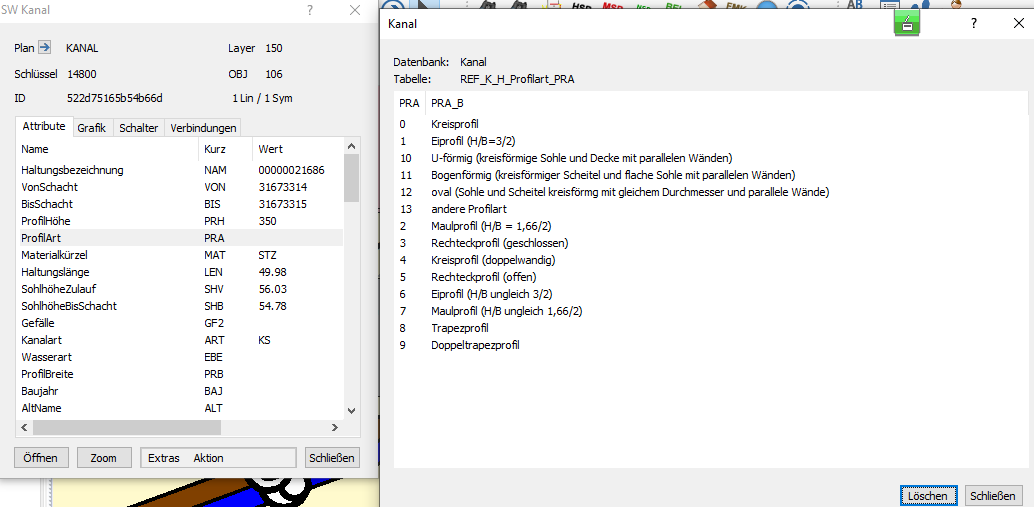Open the Aktion menu

[208, 458]
